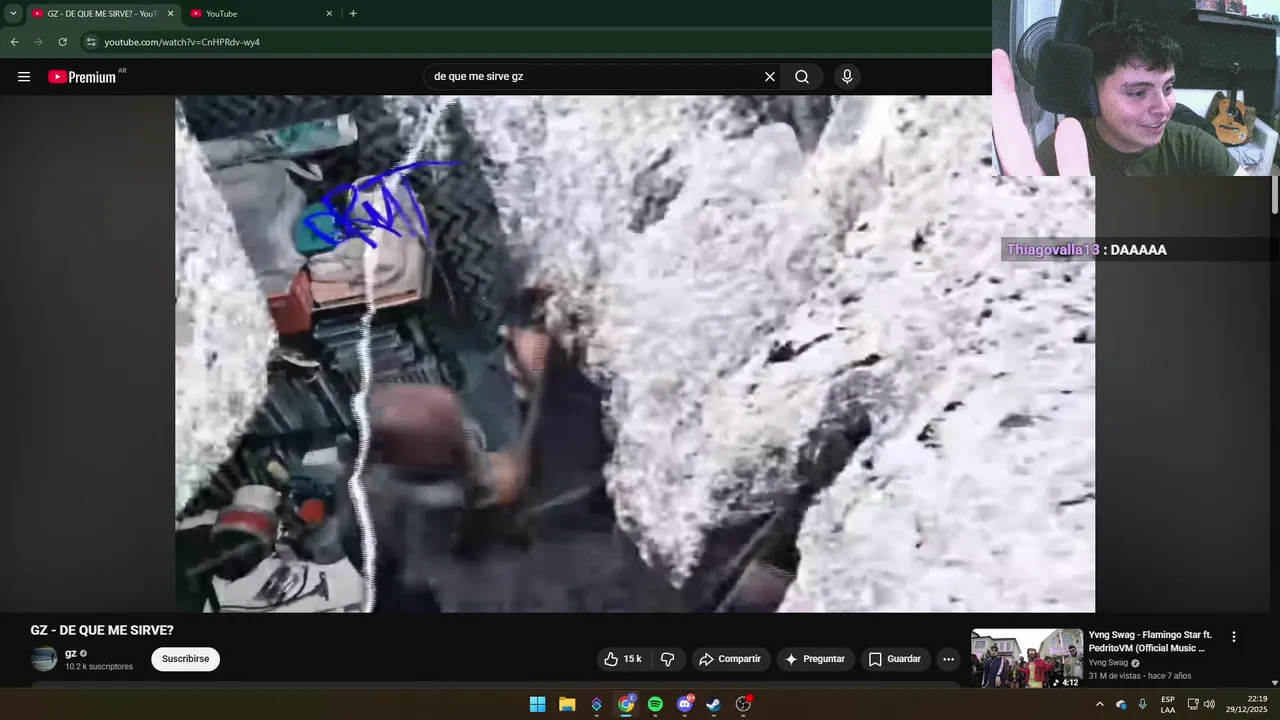Open the tab search dropdown arrow

[13, 14]
